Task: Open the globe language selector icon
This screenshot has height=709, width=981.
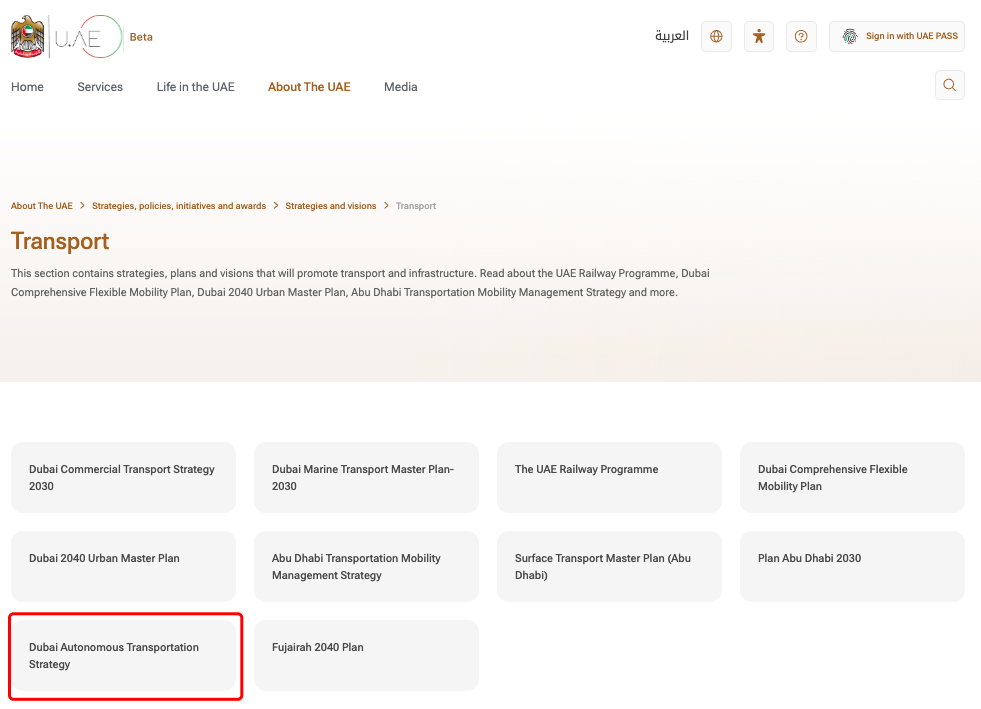Action: (x=716, y=36)
